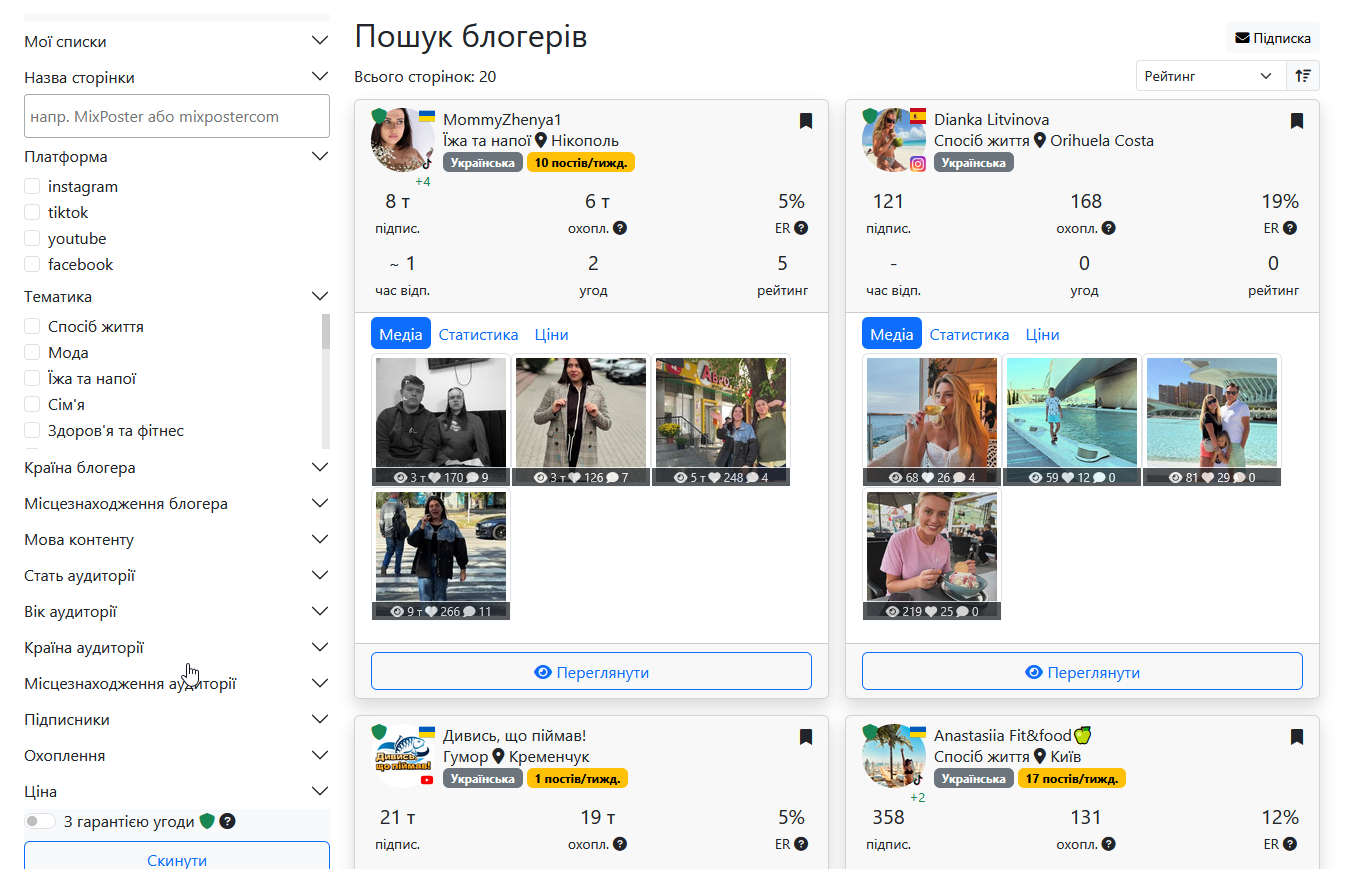The height and width of the screenshot is (869, 1358).
Task: Bookmark the Dianka Litvinova card
Action: (1297, 121)
